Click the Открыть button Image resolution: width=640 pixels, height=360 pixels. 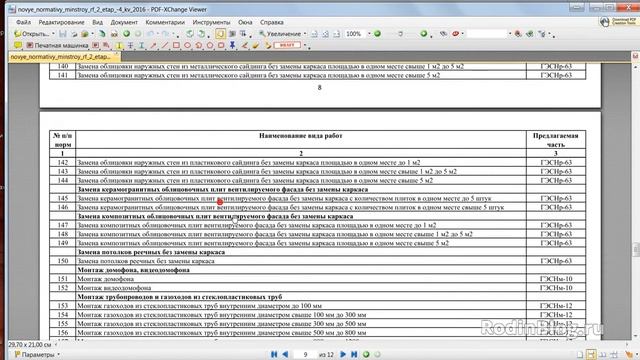(x=32, y=34)
